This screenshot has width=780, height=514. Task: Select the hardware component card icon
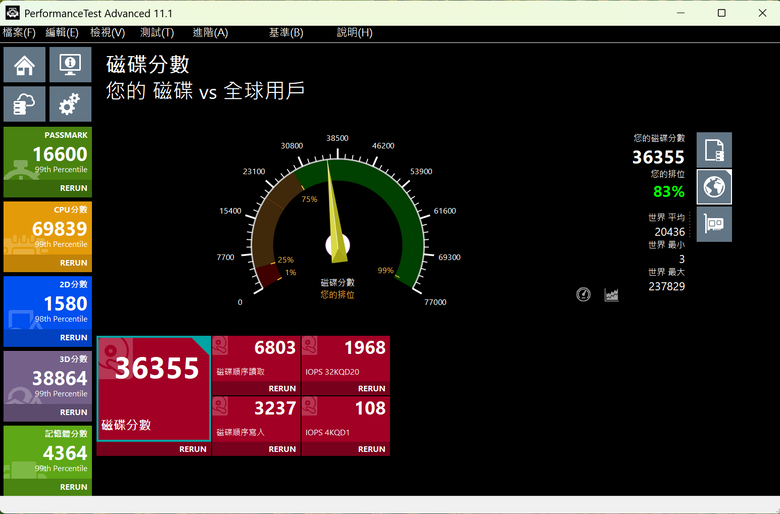[714, 224]
